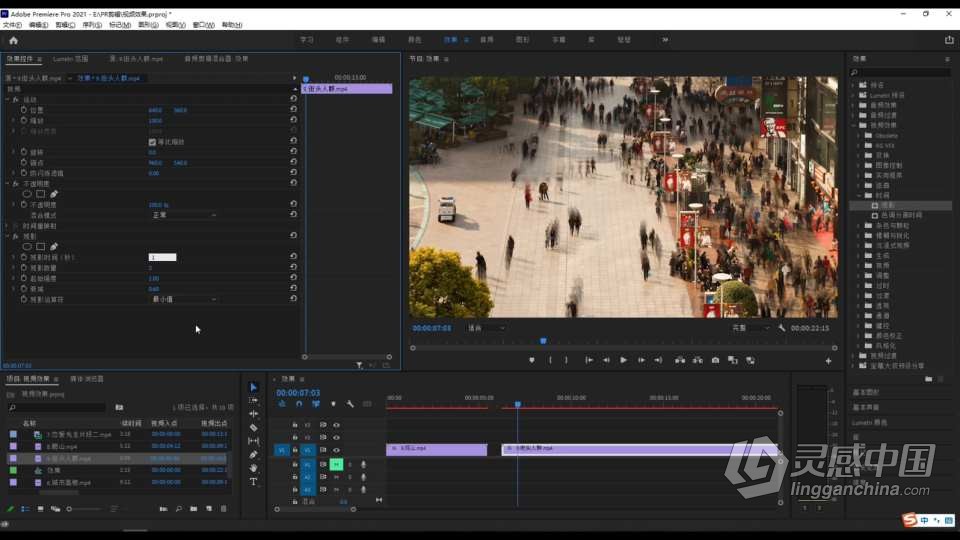Image resolution: width=960 pixels, height=540 pixels.
Task: Toggle the uniform scale checkbox
Action: click(x=152, y=142)
